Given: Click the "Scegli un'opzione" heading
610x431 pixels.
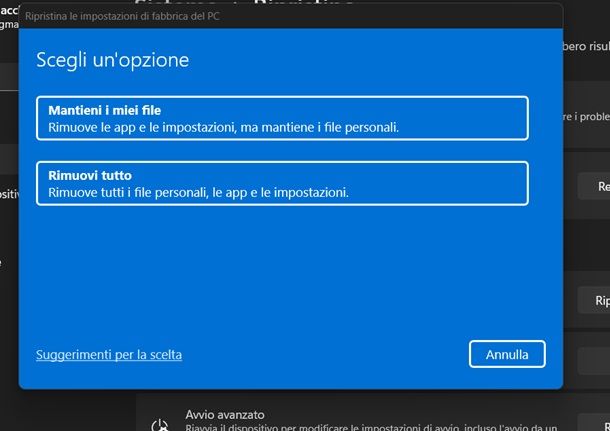Looking at the screenshot, I should tap(113, 60).
